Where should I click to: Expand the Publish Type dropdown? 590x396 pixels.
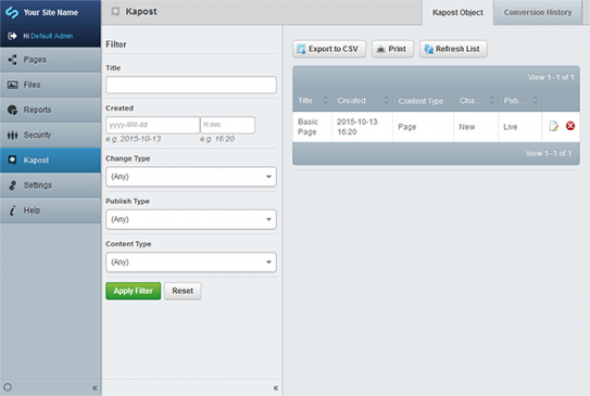pos(191,219)
